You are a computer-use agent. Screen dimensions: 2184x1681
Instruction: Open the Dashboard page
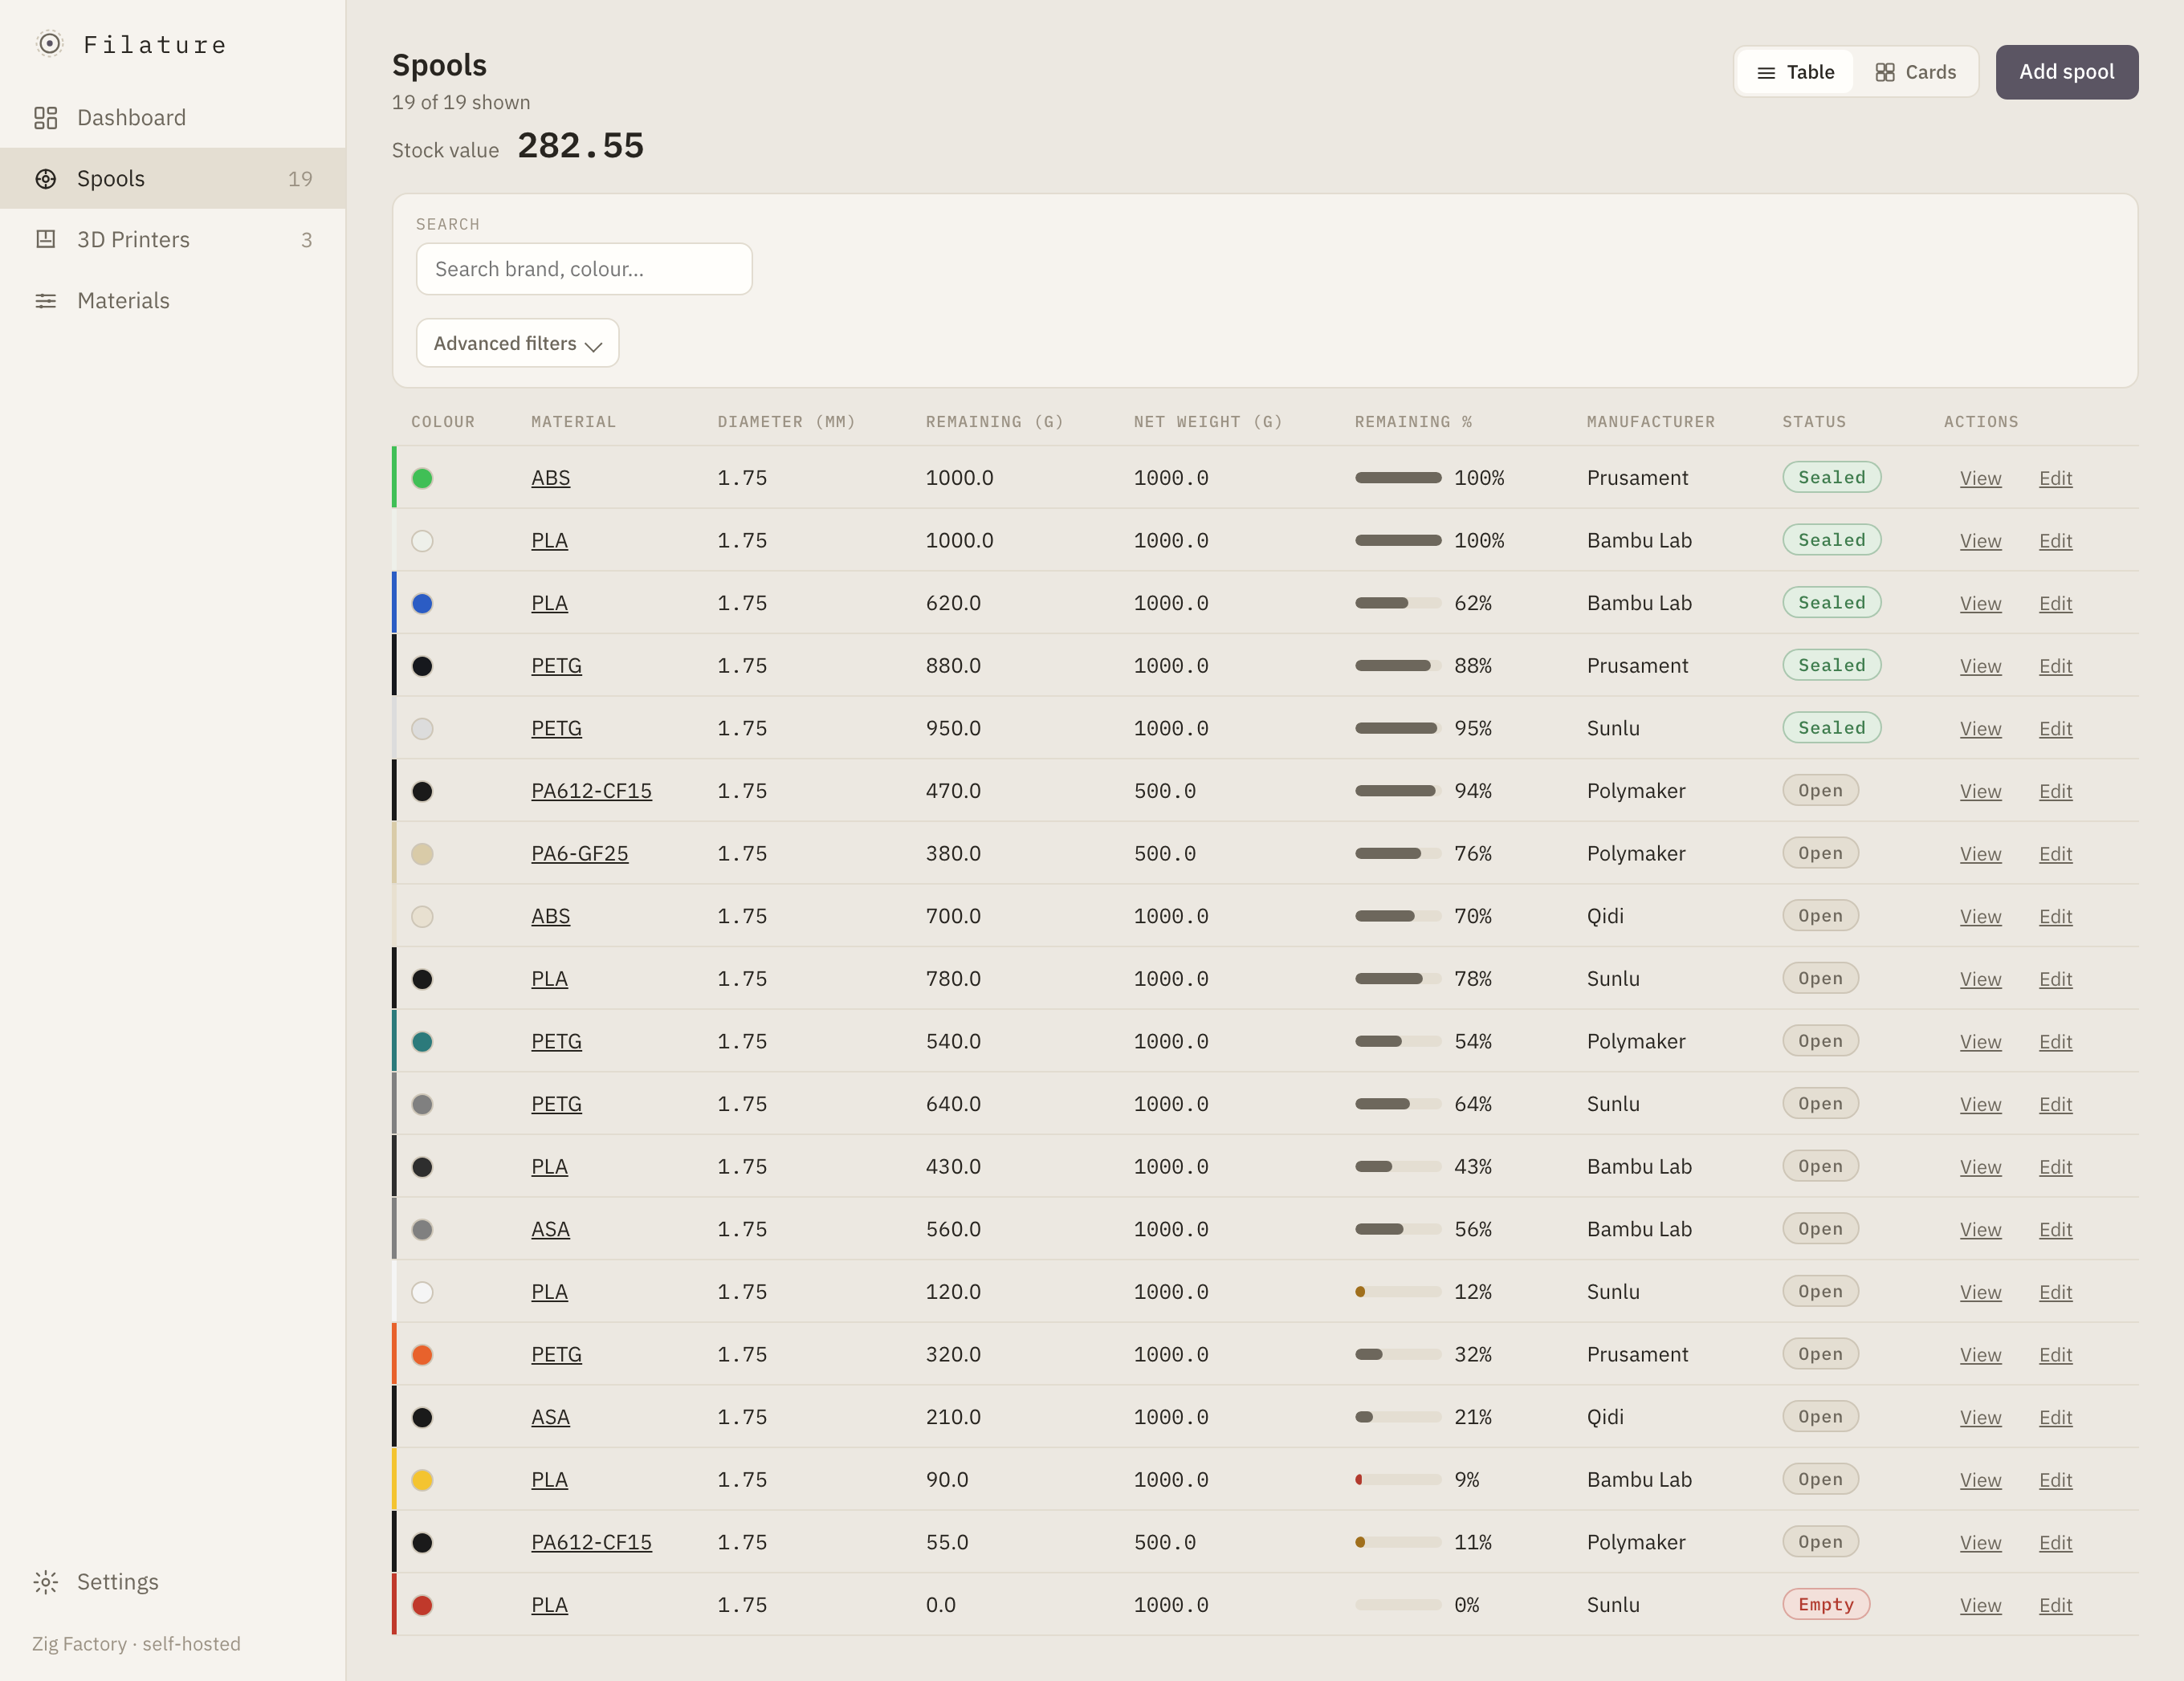[x=172, y=118]
